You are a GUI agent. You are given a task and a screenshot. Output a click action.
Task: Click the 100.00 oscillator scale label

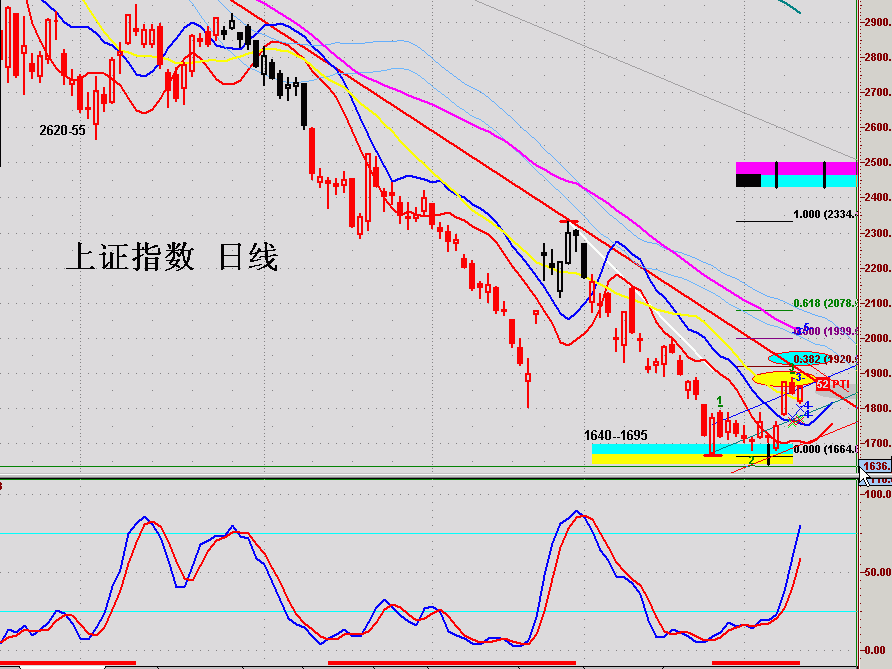876,494
